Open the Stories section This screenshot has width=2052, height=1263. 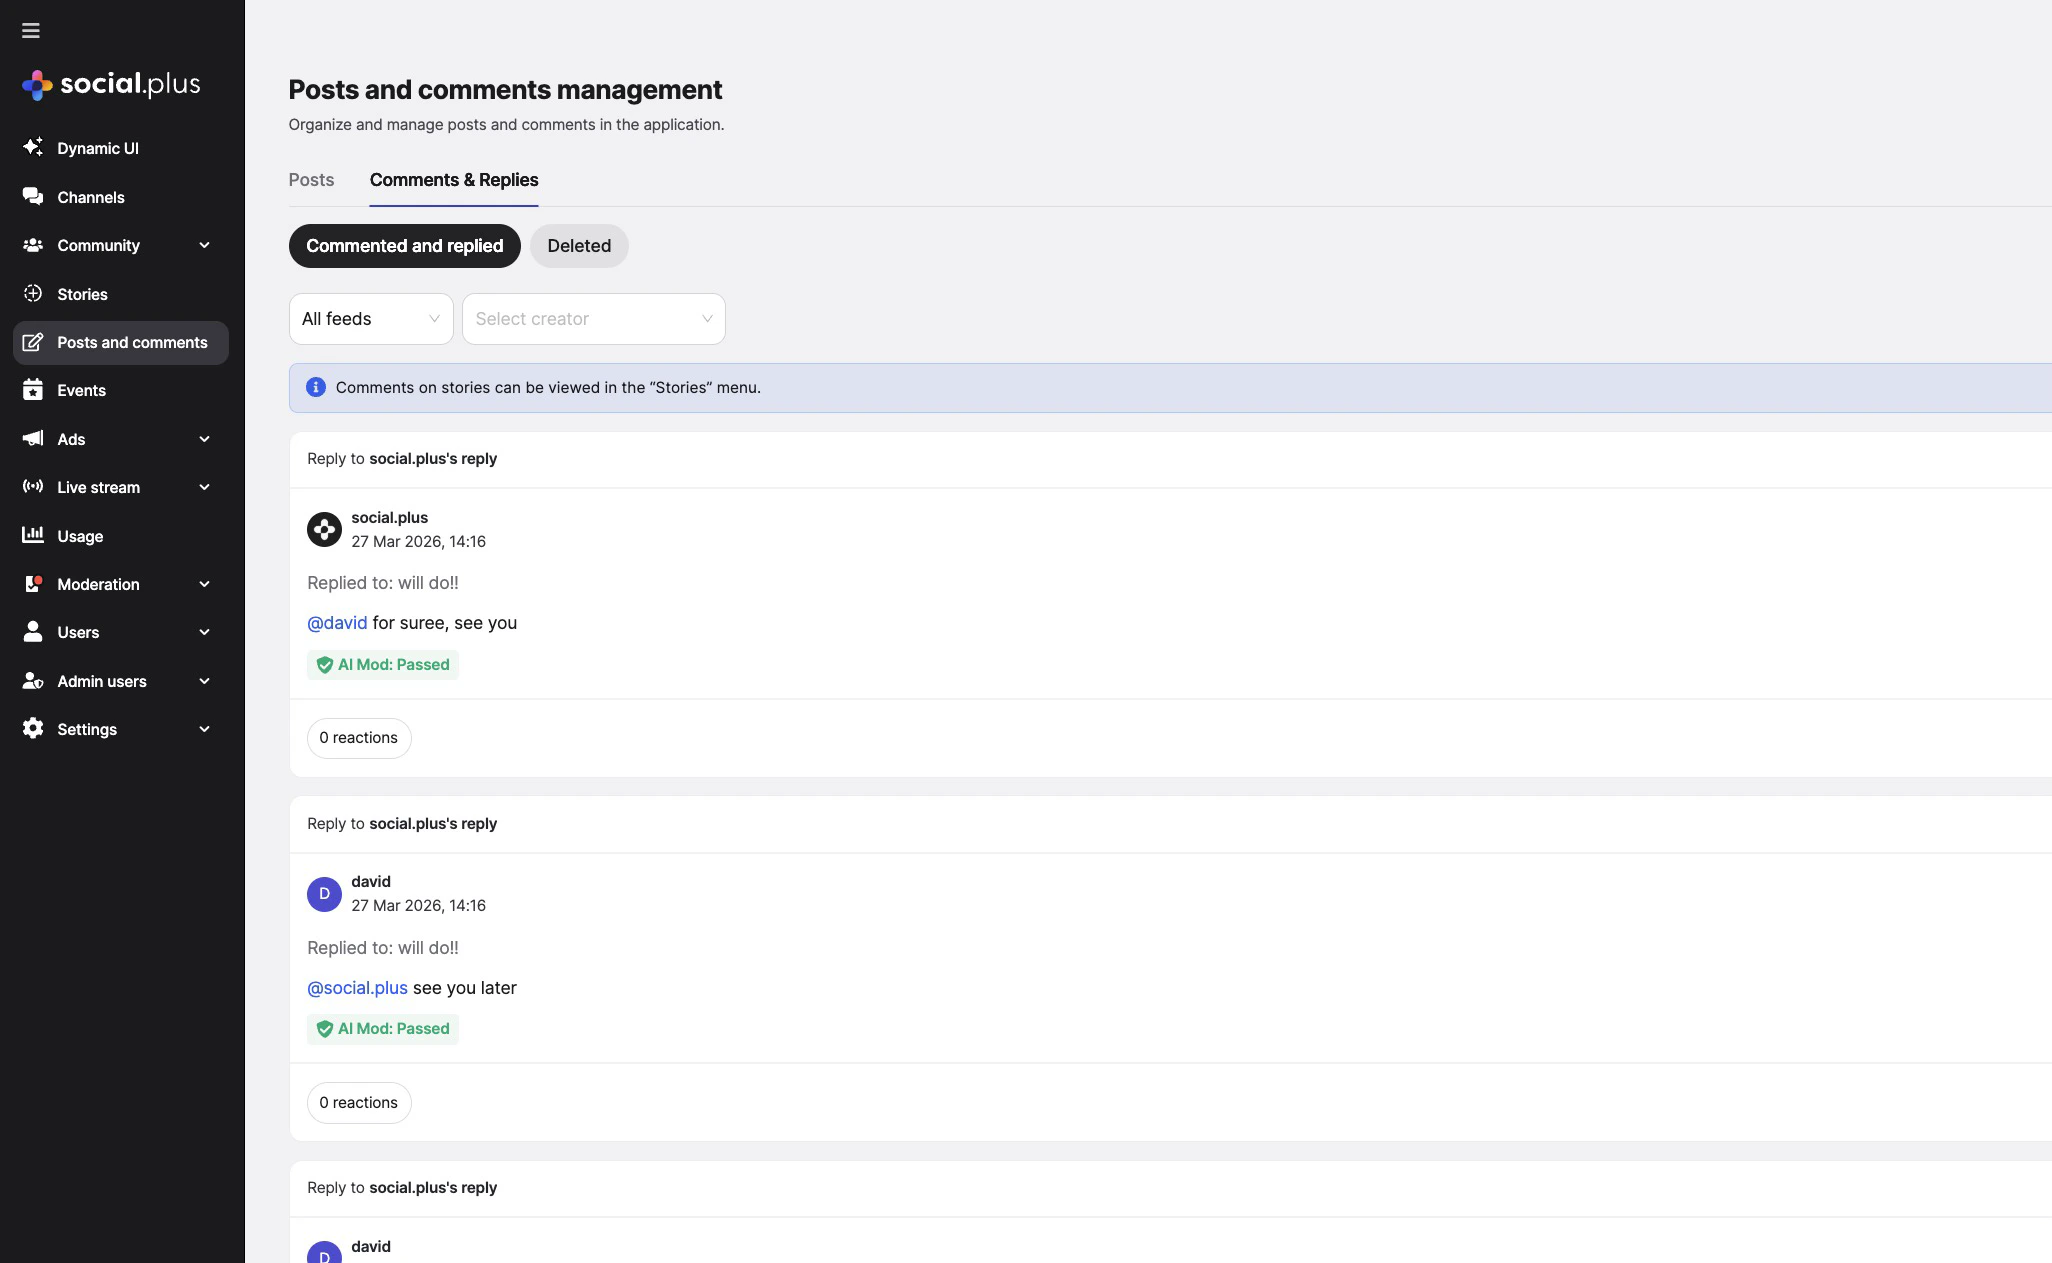tap(82, 294)
